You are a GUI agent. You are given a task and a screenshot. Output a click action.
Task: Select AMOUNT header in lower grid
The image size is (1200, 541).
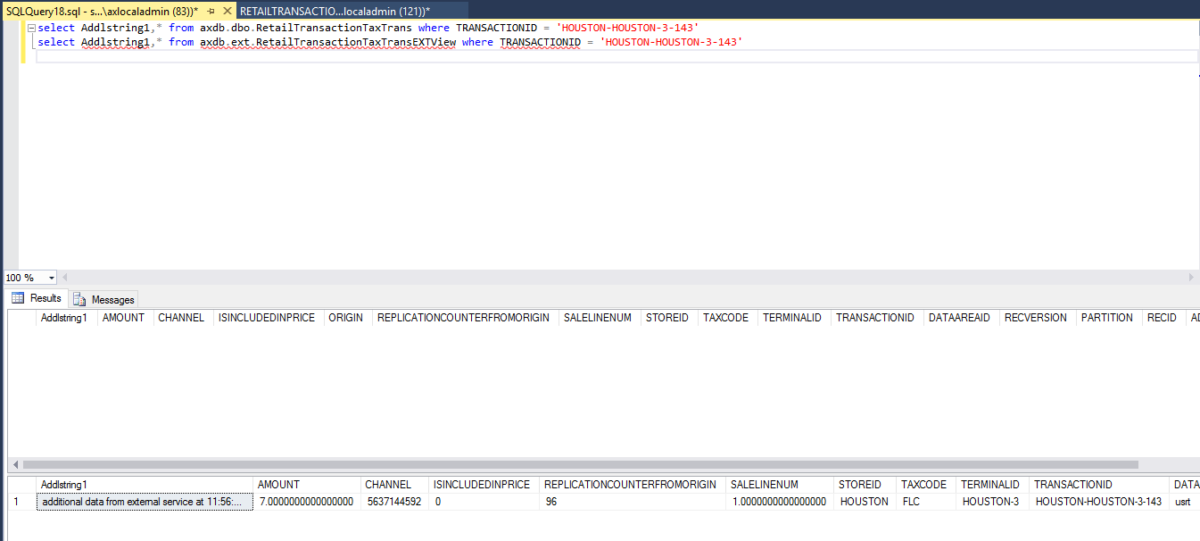point(308,484)
